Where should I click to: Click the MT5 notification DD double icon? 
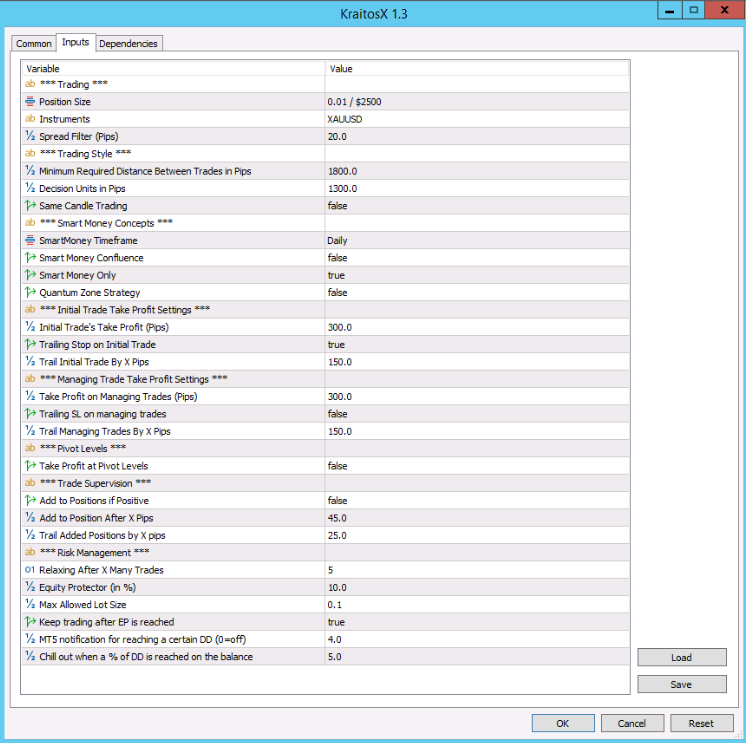point(30,639)
